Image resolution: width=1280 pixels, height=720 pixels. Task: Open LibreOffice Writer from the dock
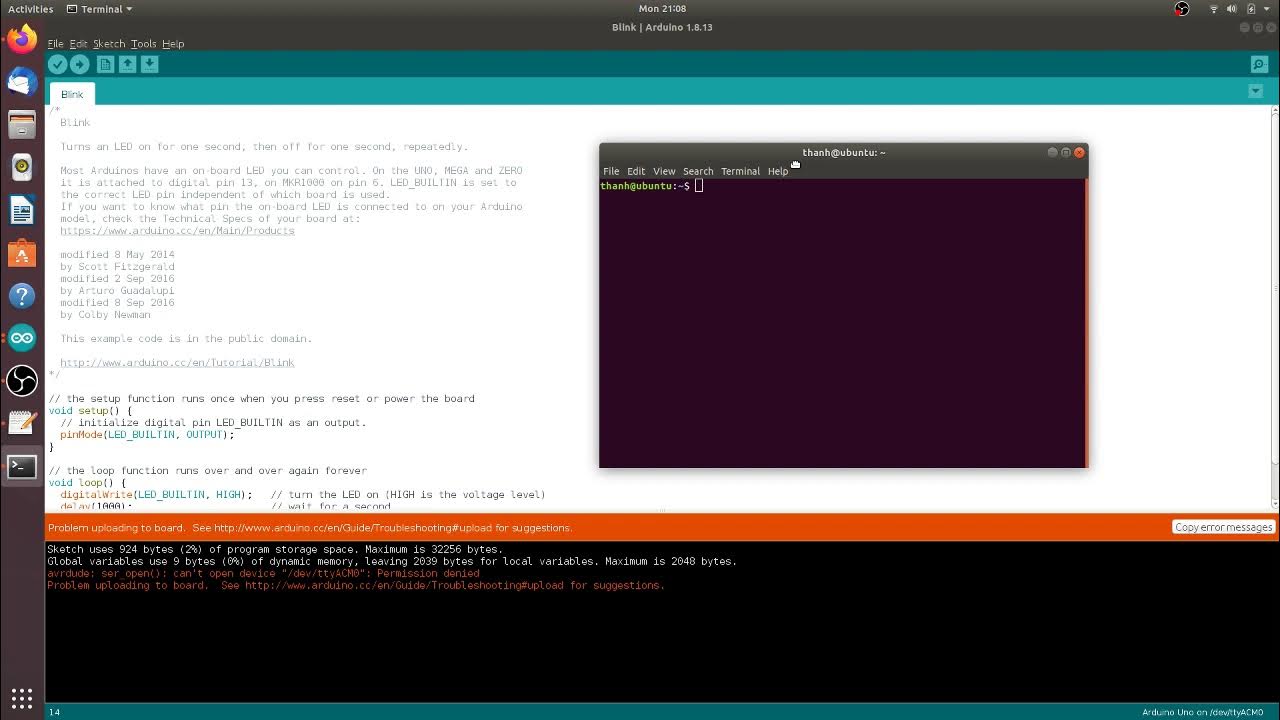coord(22,210)
